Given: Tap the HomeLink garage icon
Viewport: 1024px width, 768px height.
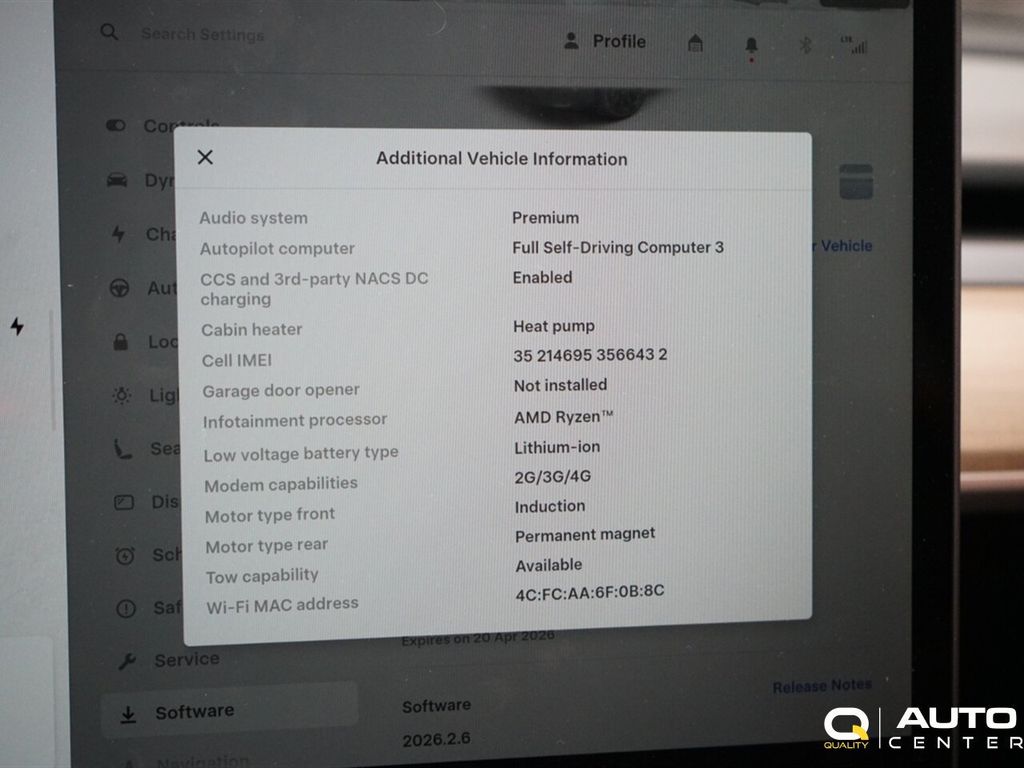Looking at the screenshot, I should coord(695,44).
